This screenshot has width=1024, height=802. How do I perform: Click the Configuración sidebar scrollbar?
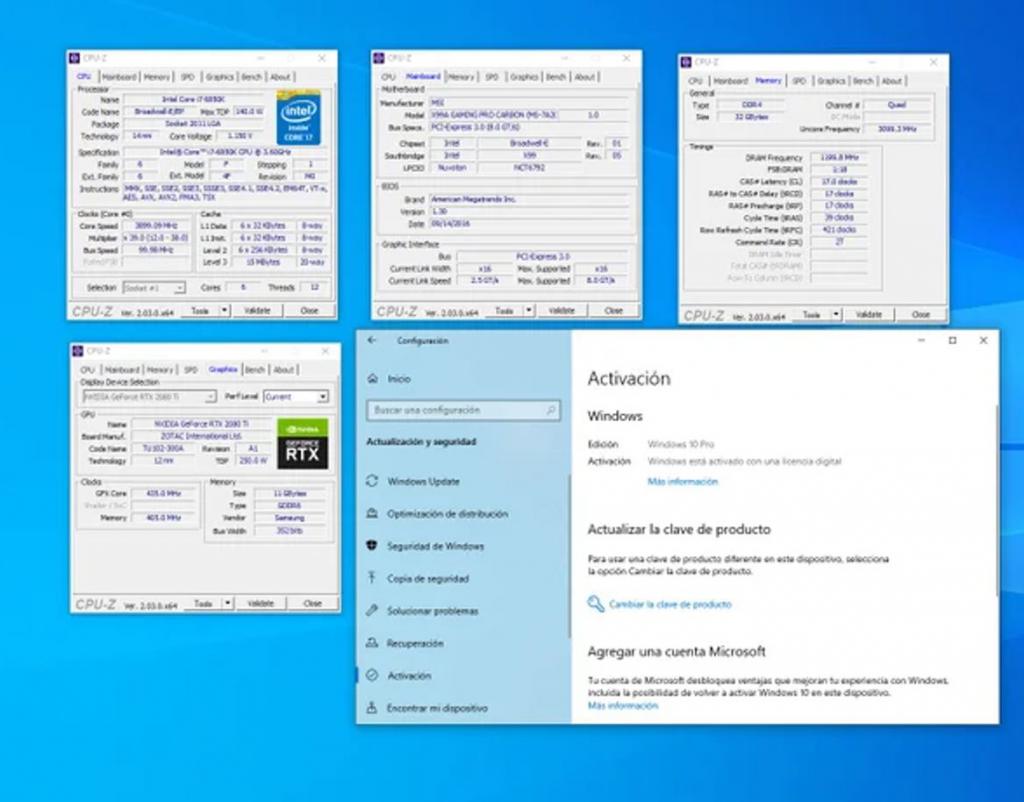tap(569, 556)
